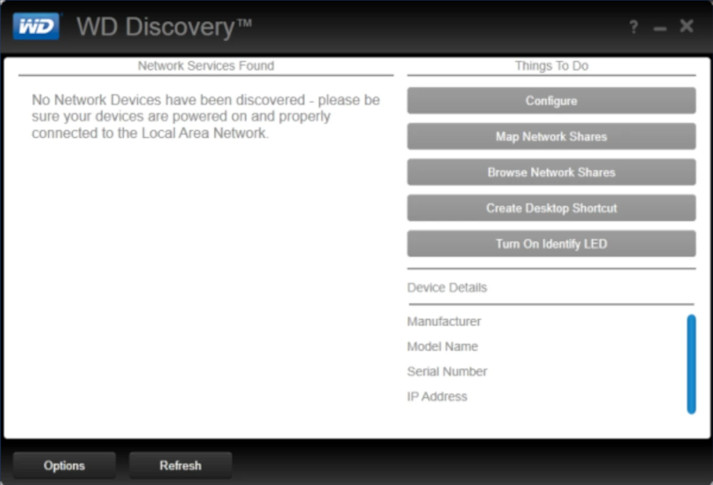This screenshot has width=713, height=485.
Task: Select the IP Address label
Action: [437, 396]
